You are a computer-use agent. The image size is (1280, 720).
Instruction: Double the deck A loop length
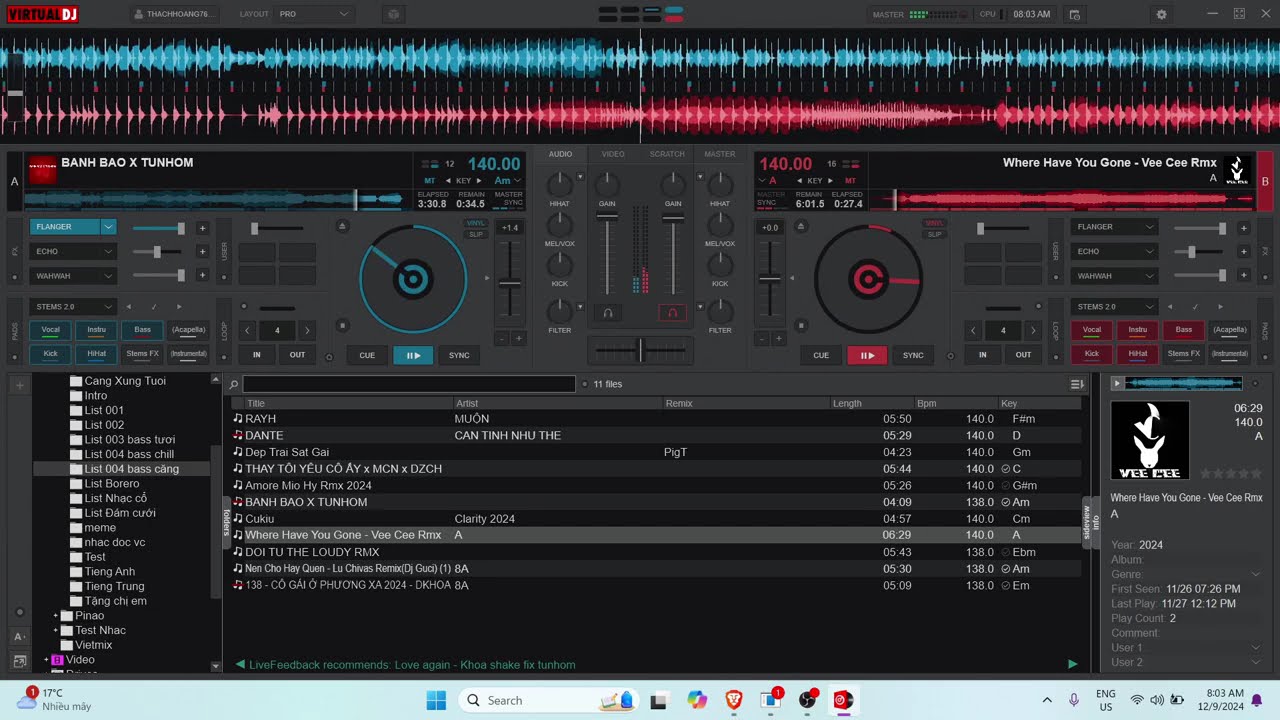[x=307, y=330]
